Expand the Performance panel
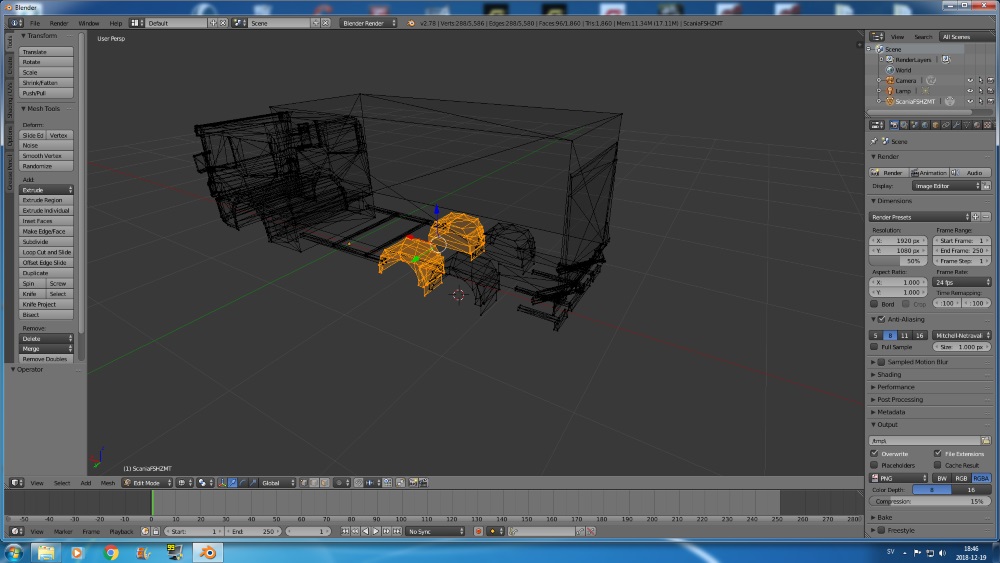1000x563 pixels. (x=895, y=387)
